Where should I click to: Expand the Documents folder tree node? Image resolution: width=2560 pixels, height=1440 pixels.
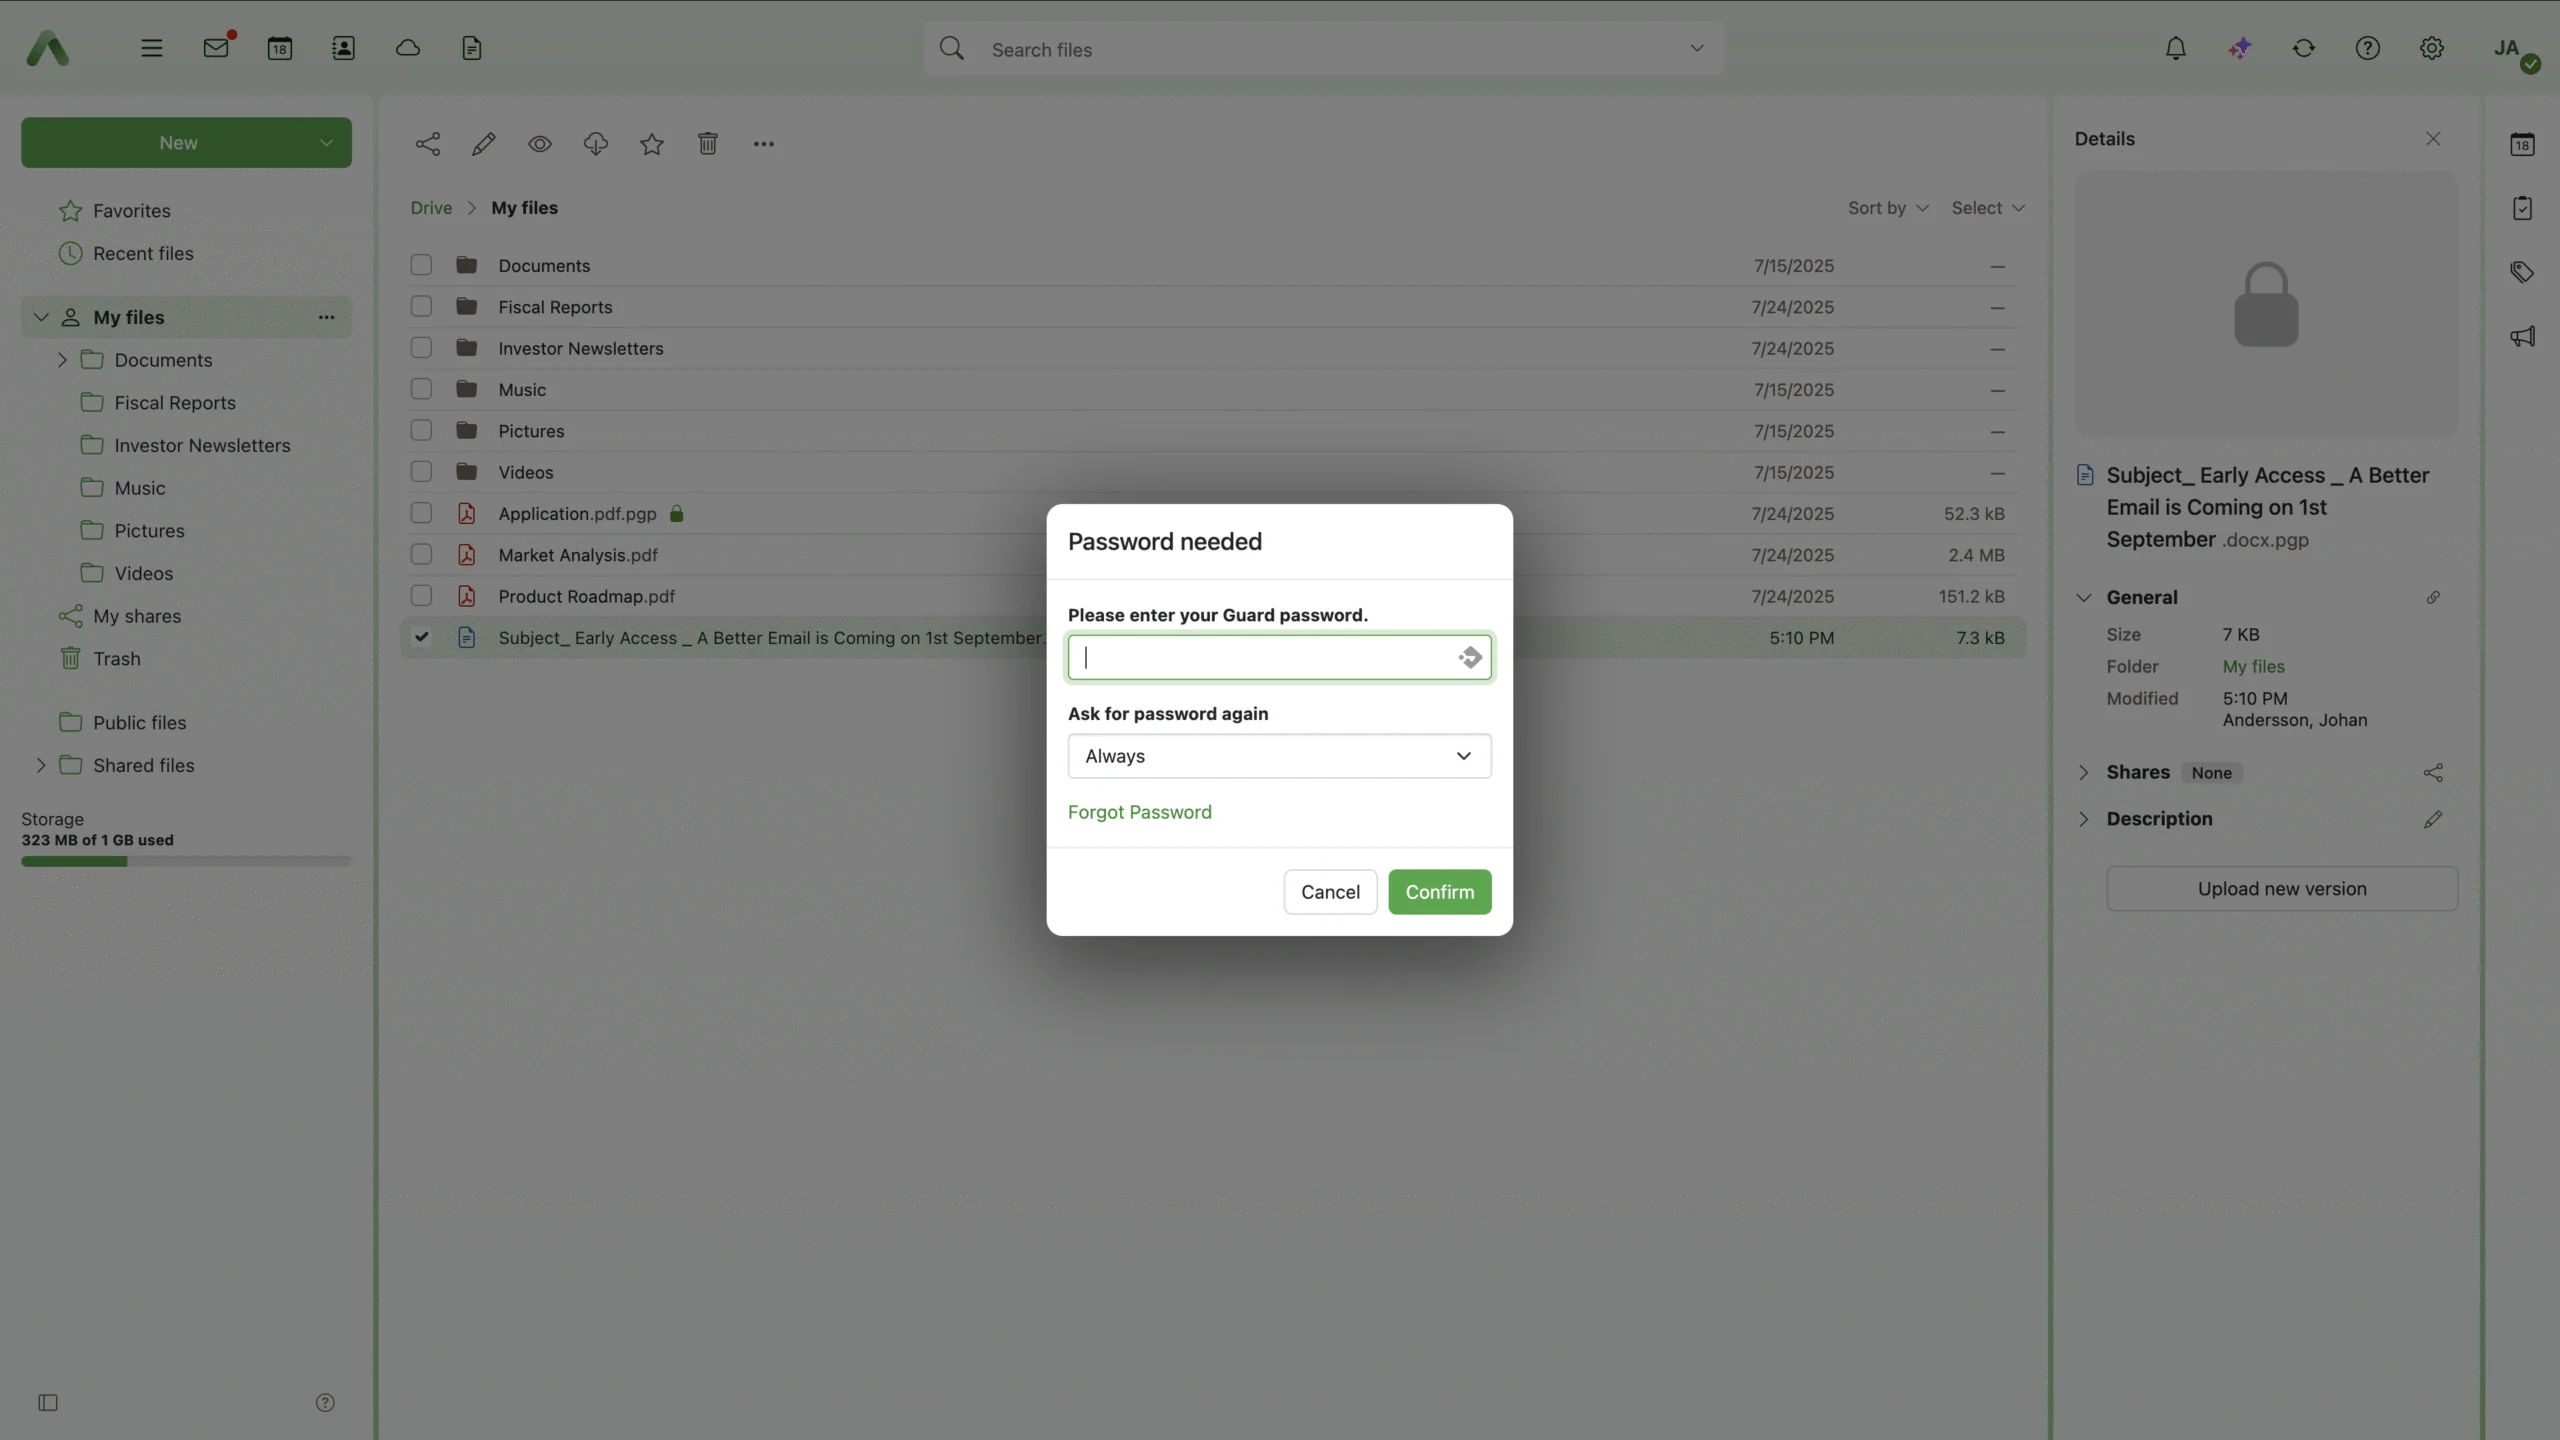(62, 360)
